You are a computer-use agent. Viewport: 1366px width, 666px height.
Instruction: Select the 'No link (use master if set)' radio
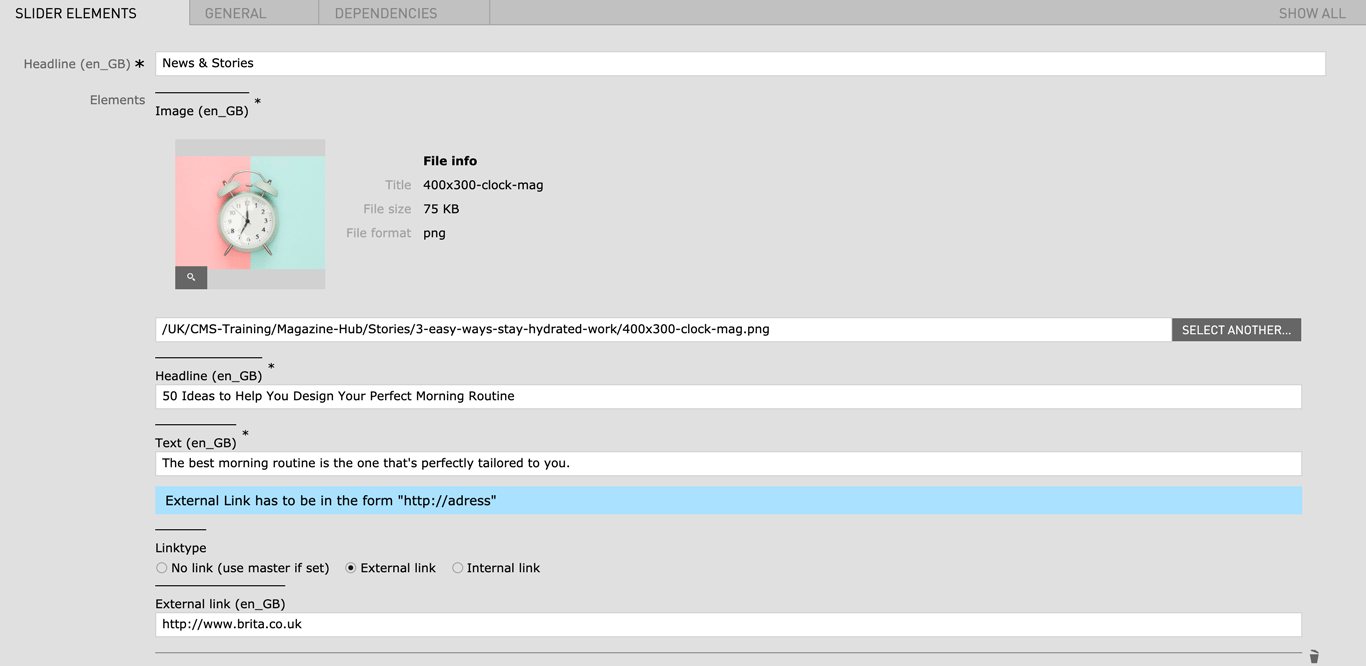tap(161, 568)
